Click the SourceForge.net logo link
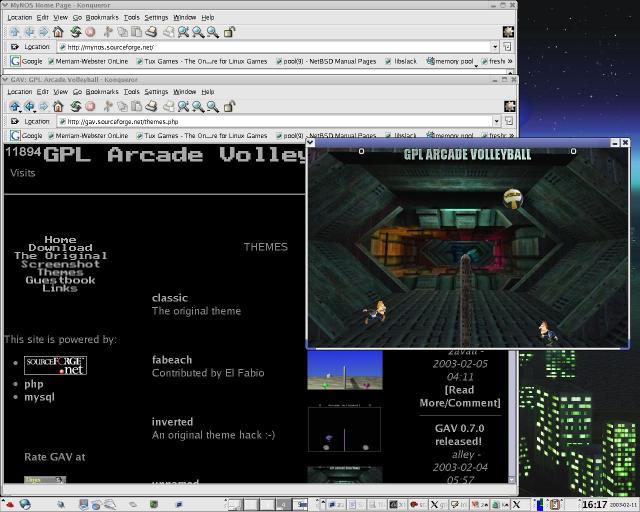 click(x=56, y=365)
